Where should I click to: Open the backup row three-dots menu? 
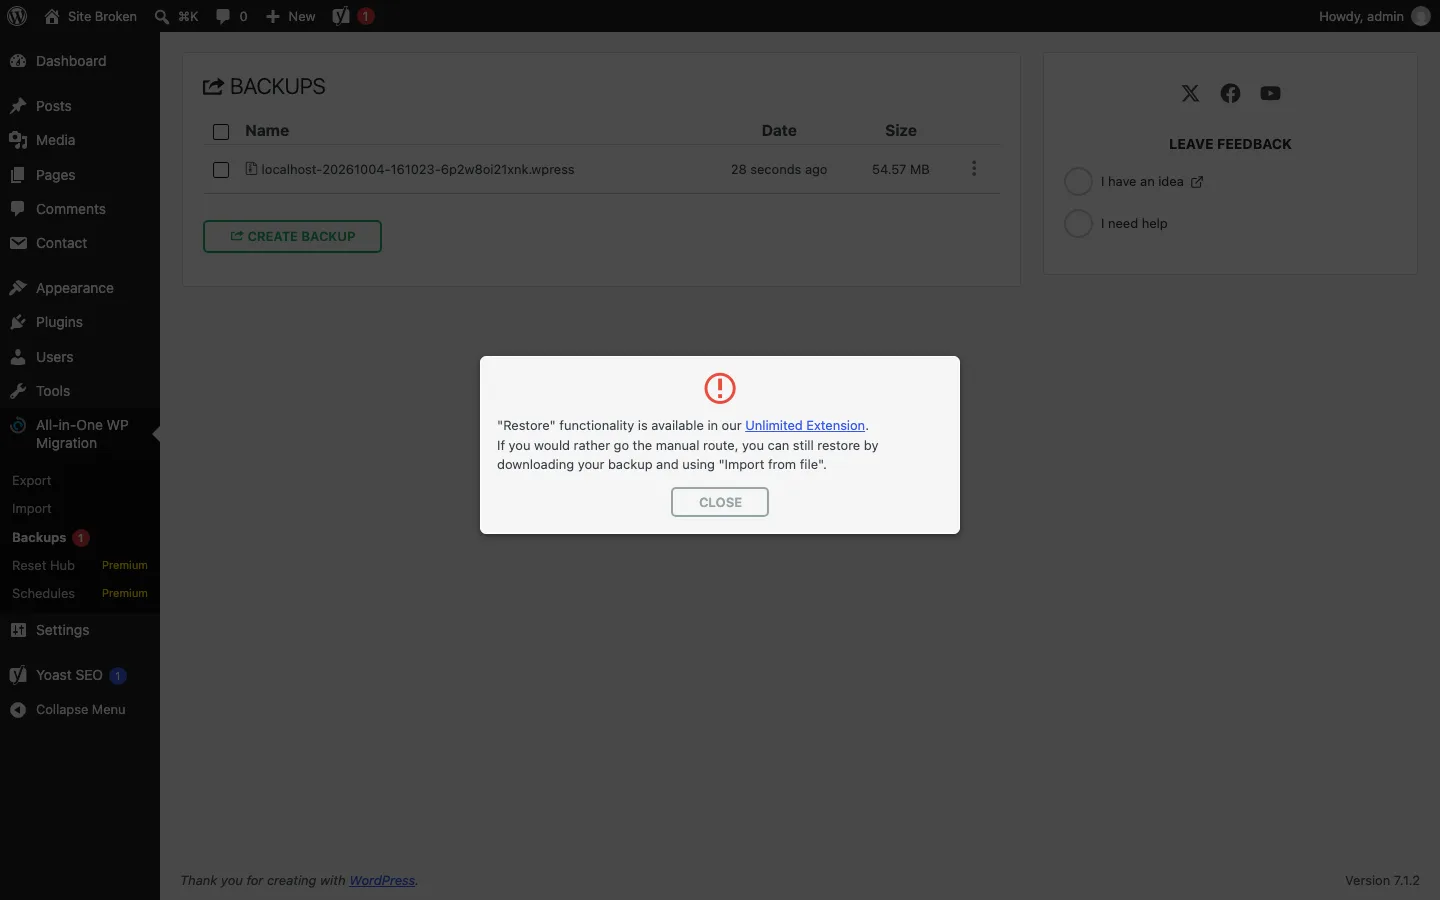(x=974, y=169)
